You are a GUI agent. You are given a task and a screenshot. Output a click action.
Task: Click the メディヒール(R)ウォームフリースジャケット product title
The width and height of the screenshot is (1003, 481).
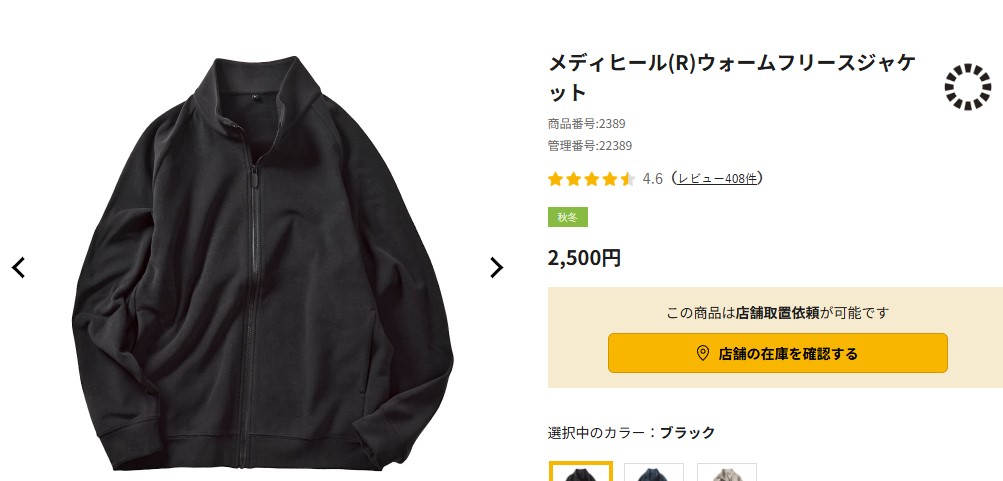[731, 77]
